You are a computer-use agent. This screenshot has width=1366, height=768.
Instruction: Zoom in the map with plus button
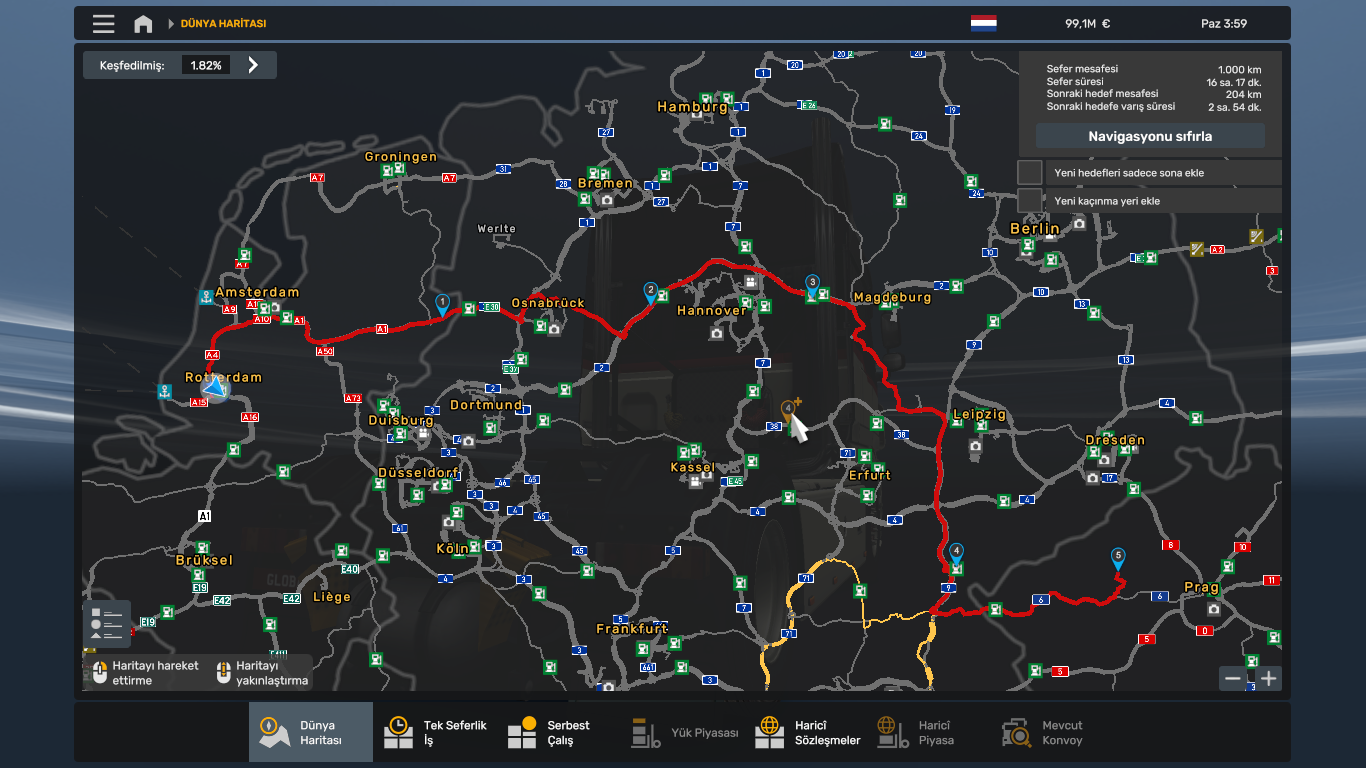(1269, 678)
